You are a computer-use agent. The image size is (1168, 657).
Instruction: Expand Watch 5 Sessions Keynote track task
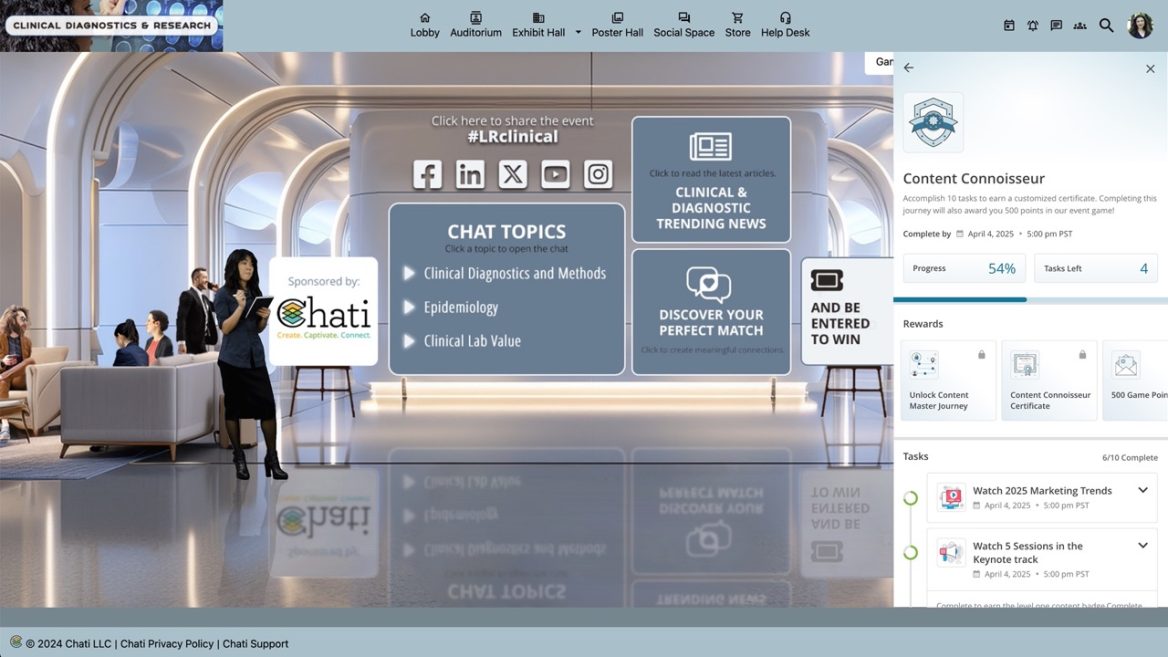point(1143,545)
